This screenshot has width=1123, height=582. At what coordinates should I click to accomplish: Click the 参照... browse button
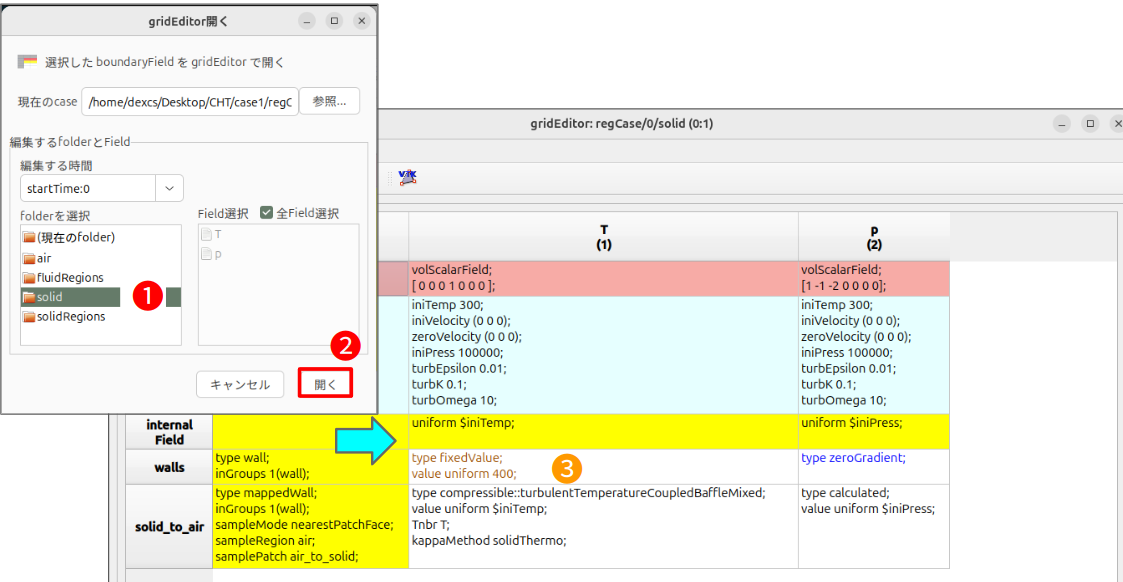click(x=329, y=101)
